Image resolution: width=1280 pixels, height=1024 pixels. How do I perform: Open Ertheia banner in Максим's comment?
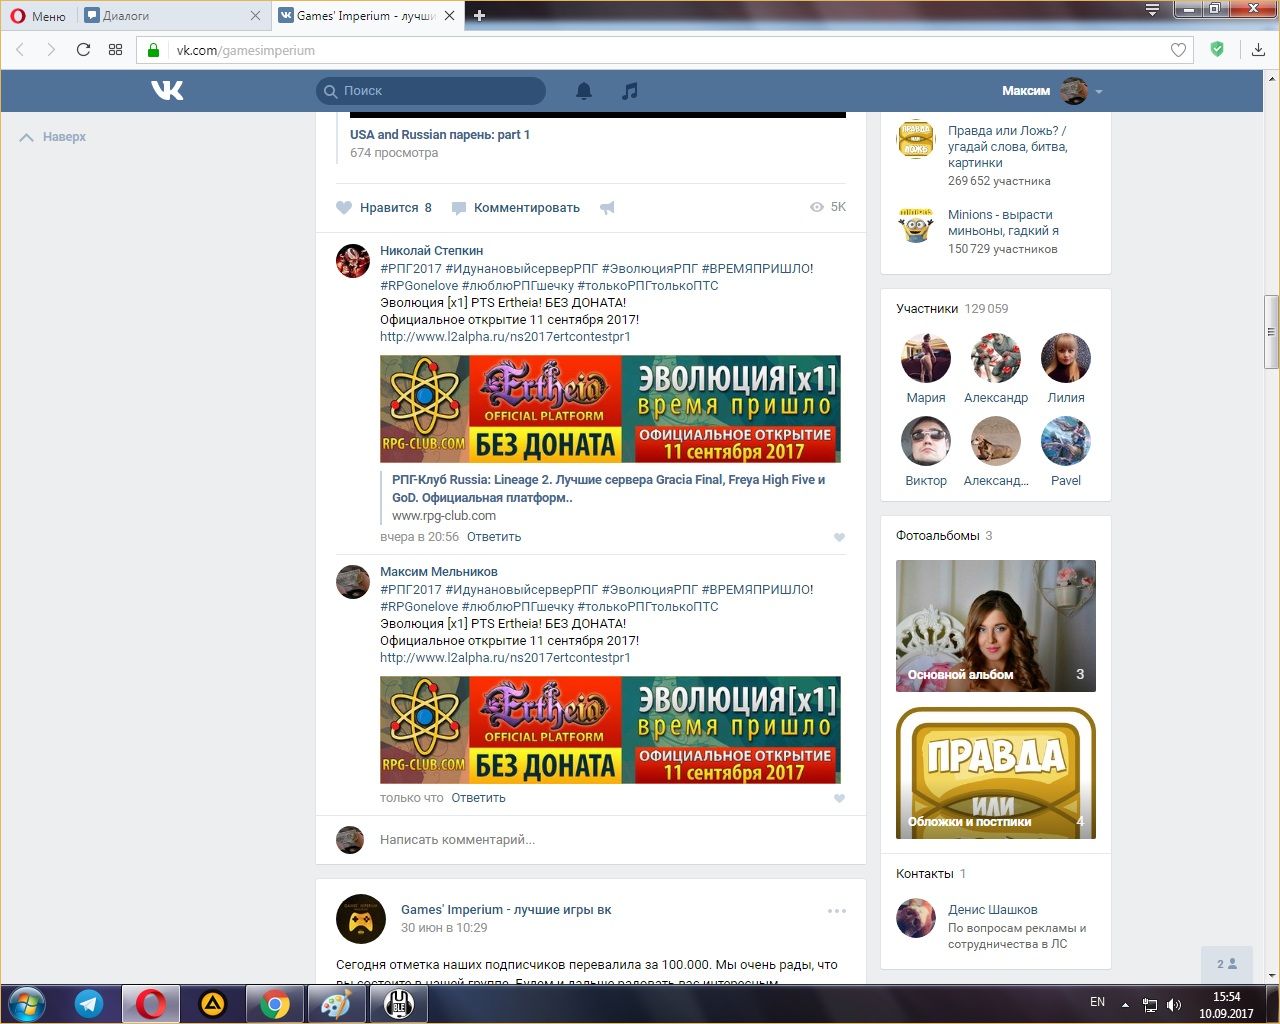610,730
